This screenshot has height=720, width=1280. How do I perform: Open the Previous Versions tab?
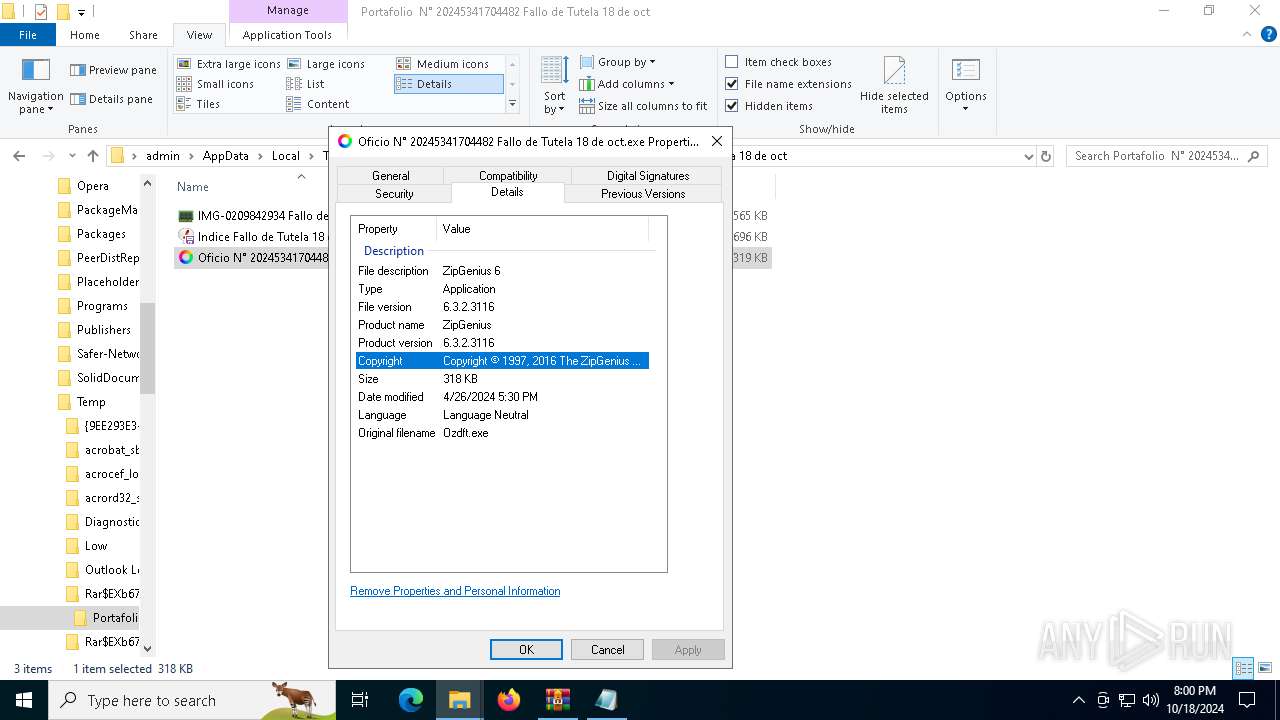coord(643,194)
